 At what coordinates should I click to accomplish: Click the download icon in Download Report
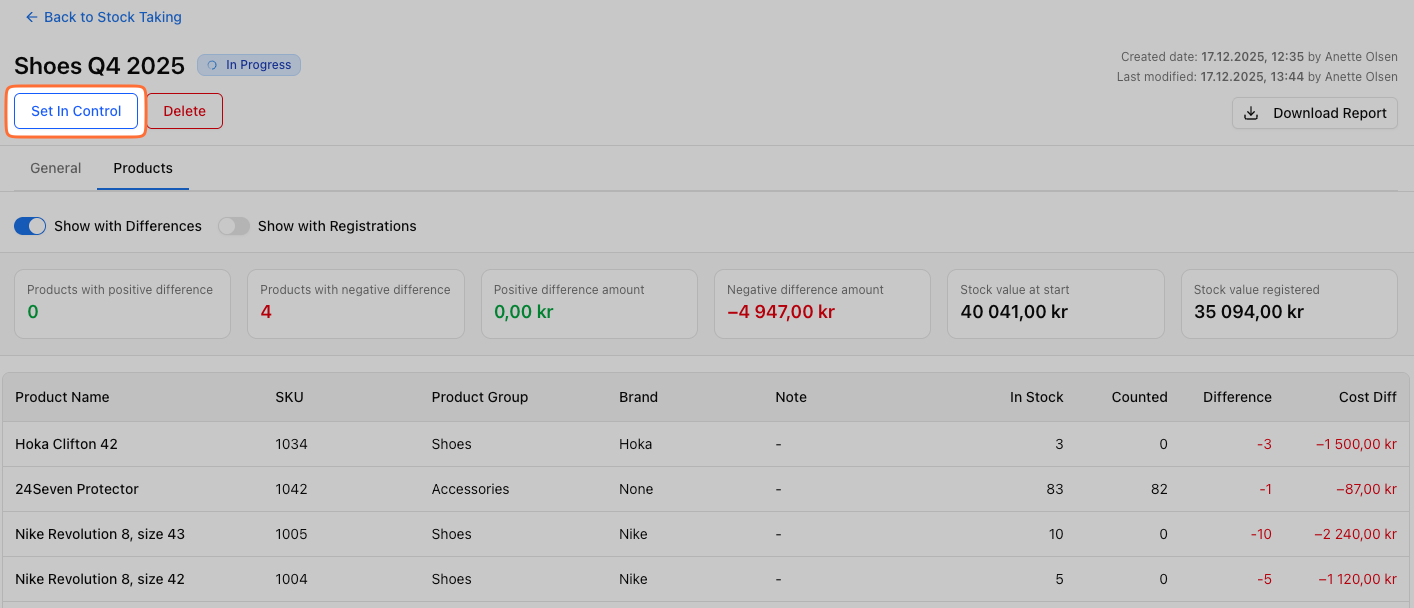coord(1251,113)
